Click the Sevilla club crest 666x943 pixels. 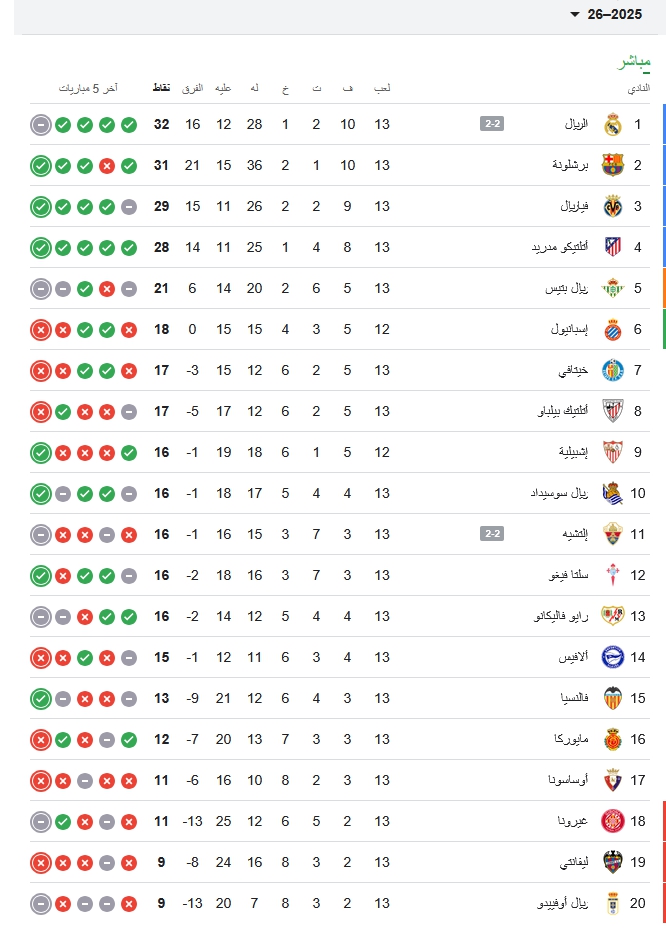point(612,452)
